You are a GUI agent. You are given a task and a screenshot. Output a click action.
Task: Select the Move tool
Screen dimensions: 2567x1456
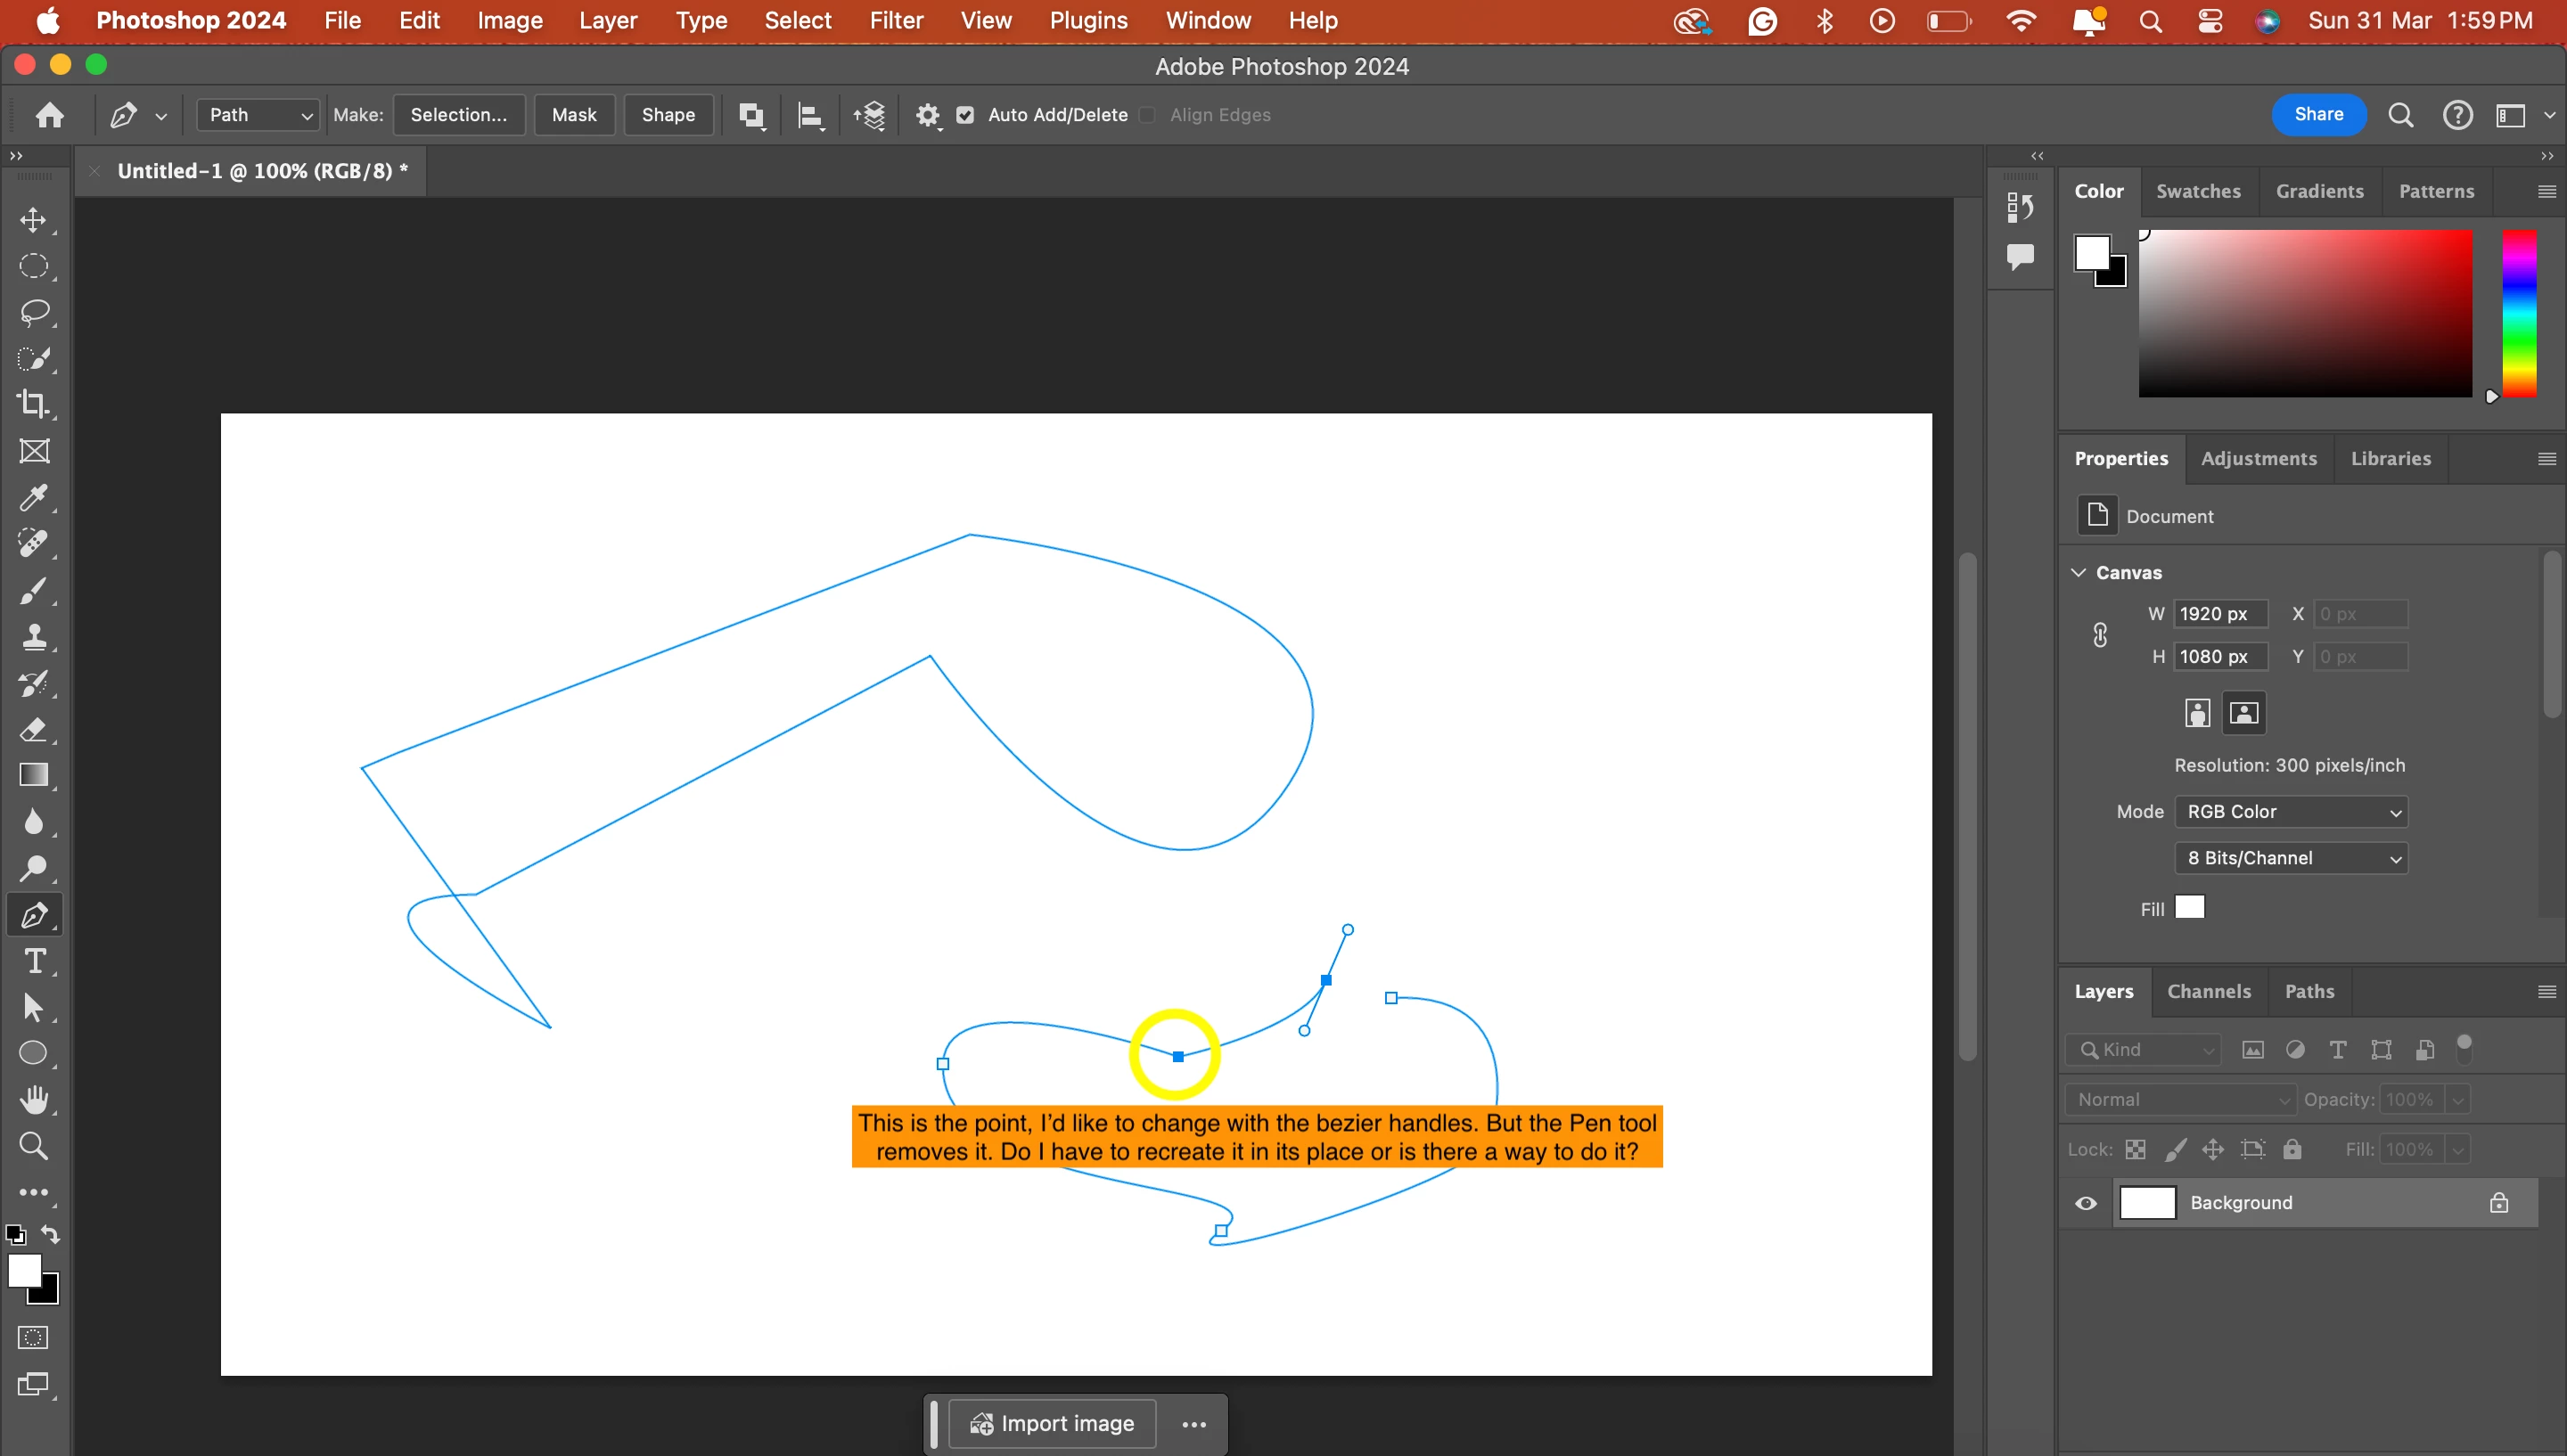coord(34,220)
